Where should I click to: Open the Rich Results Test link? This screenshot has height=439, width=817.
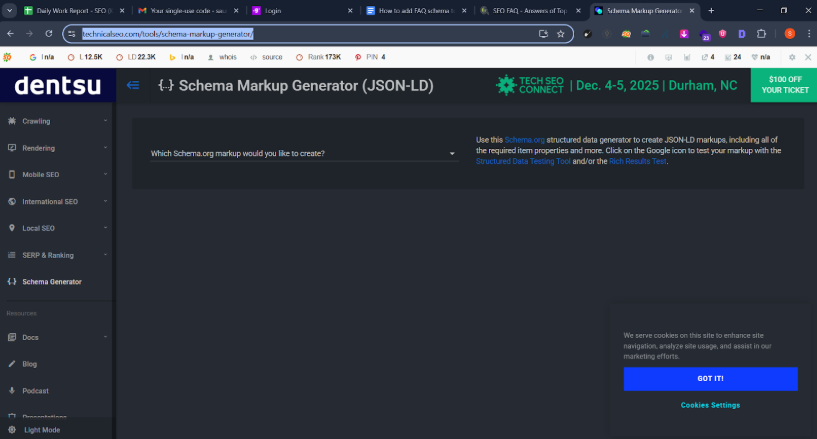[x=636, y=161]
